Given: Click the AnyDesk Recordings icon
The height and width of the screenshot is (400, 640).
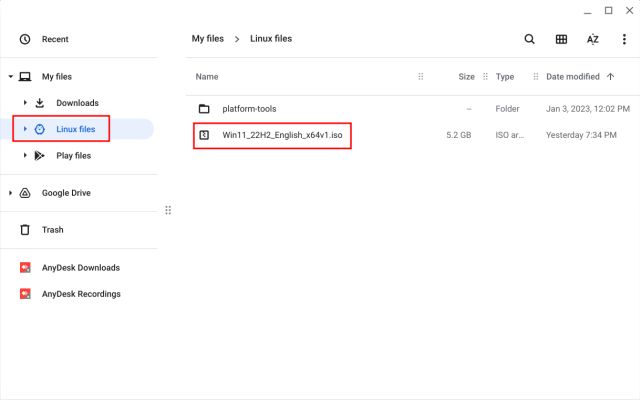Looking at the screenshot, I should [25, 294].
